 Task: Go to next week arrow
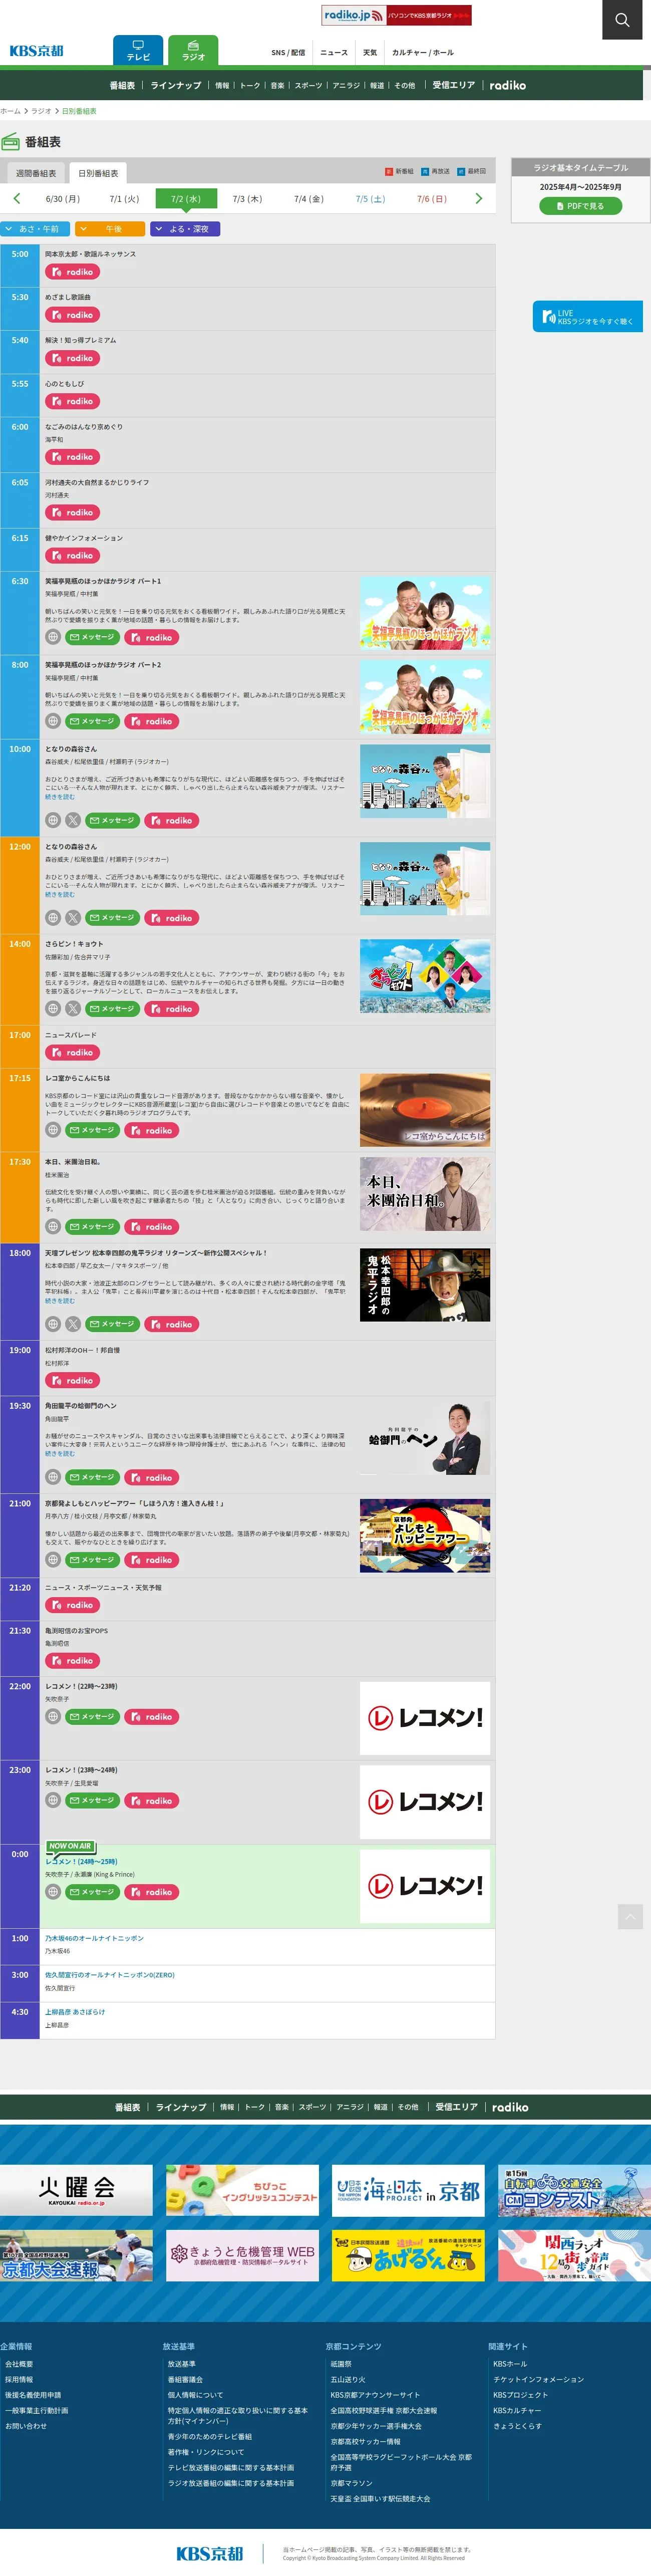(478, 199)
